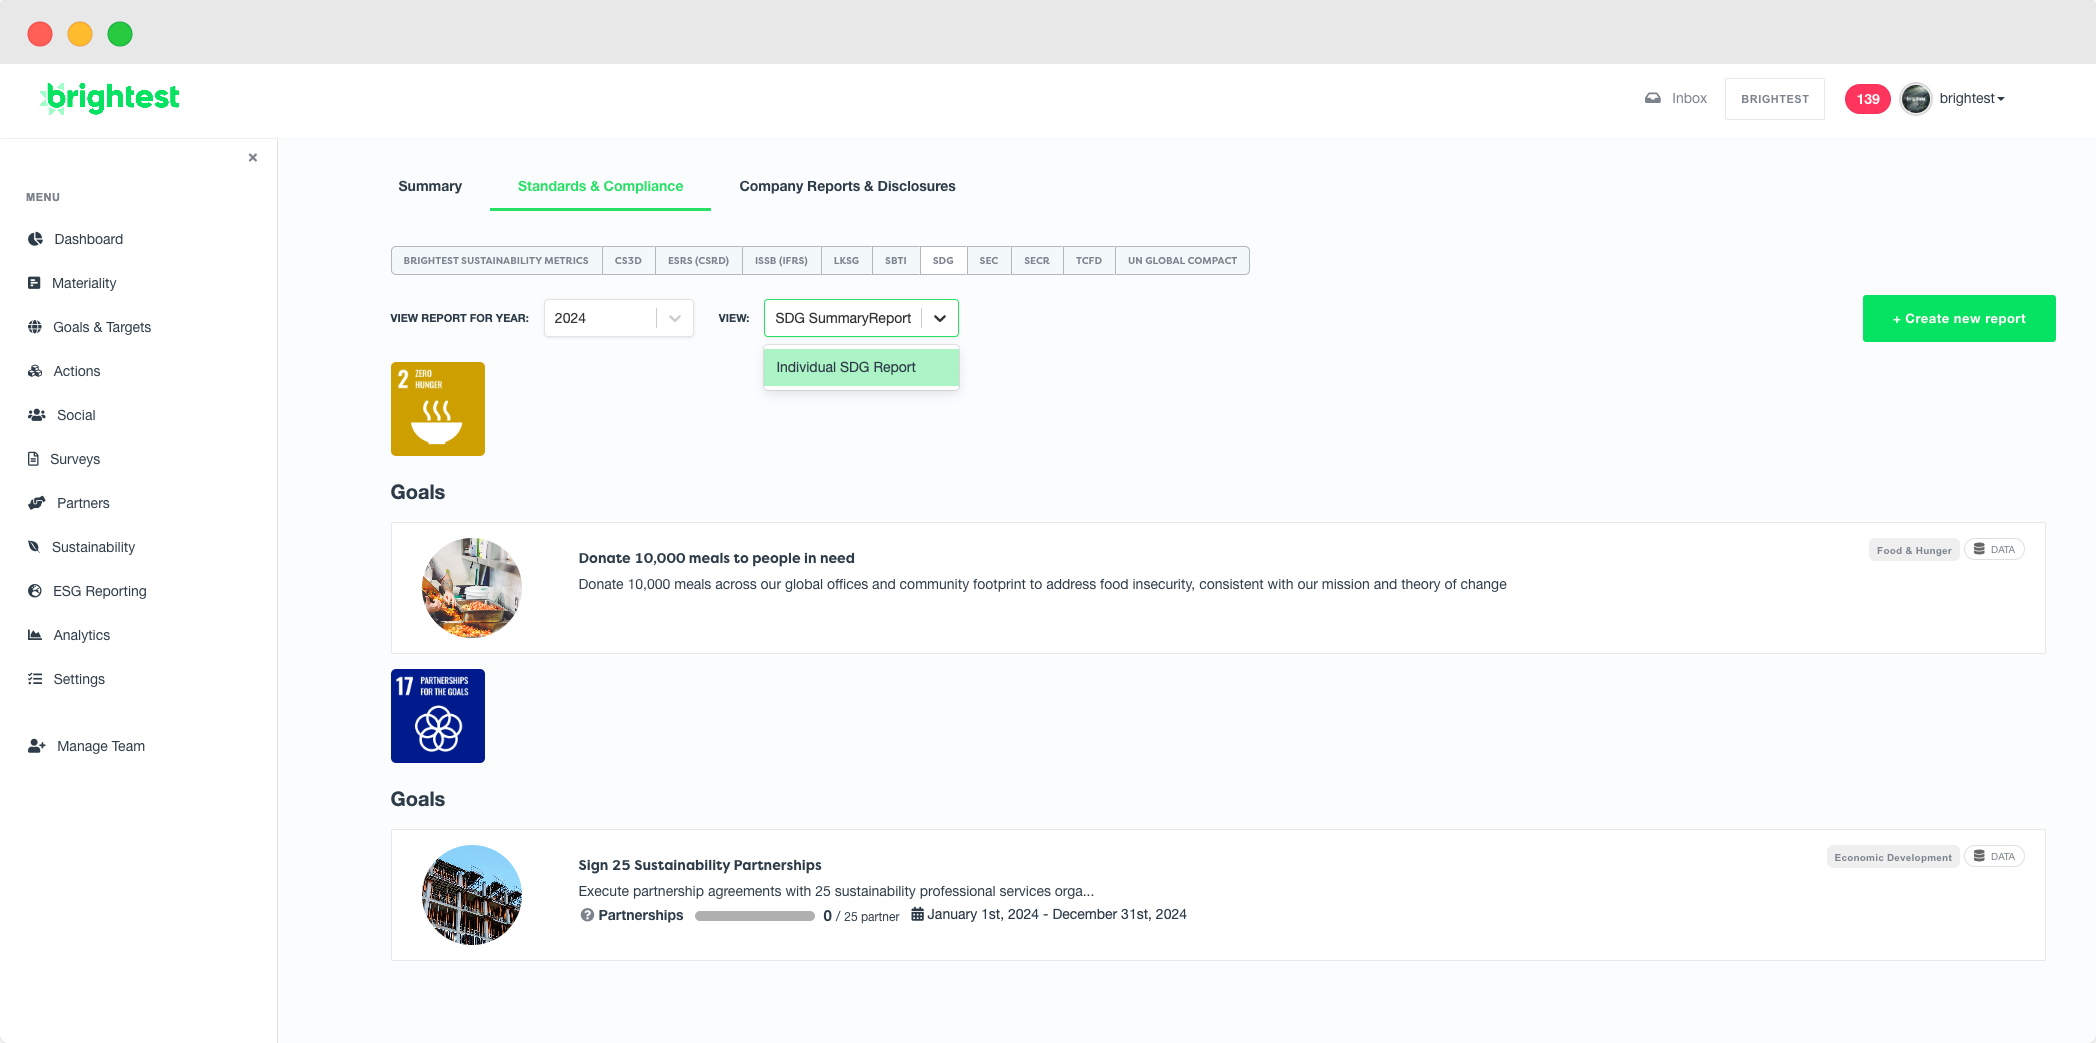Open 'Donate 10,000 meals to people in need'
The image size is (2096, 1043).
[716, 558]
